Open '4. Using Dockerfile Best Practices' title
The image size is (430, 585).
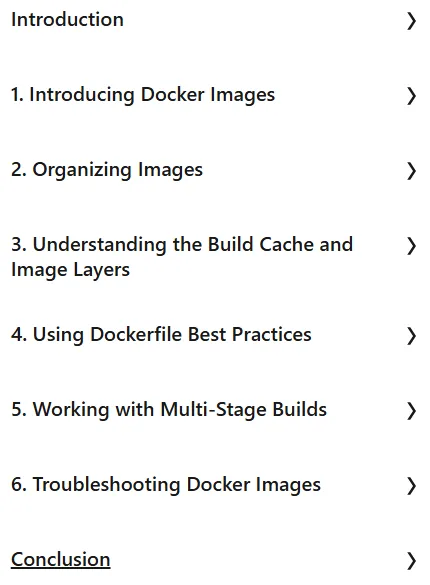pos(161,335)
